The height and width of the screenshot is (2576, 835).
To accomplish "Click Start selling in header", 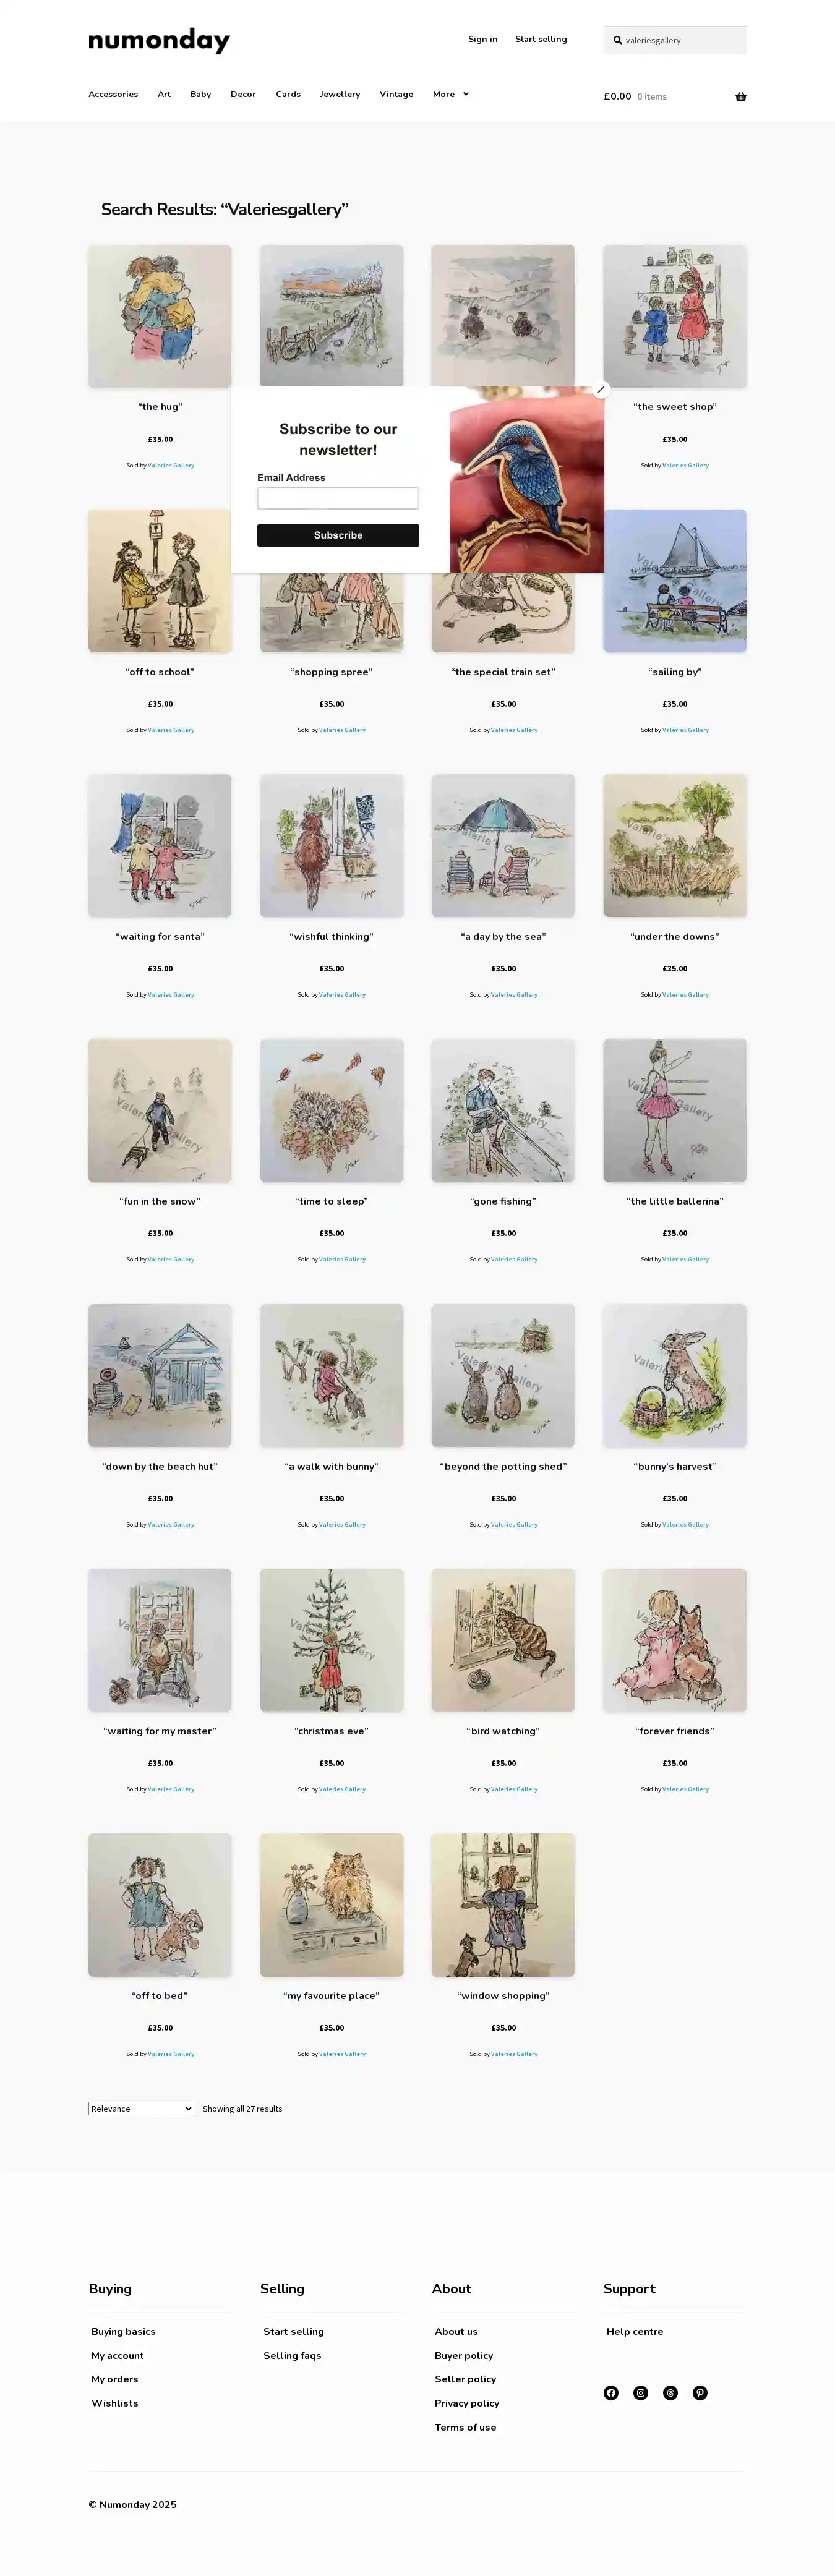I will [541, 39].
